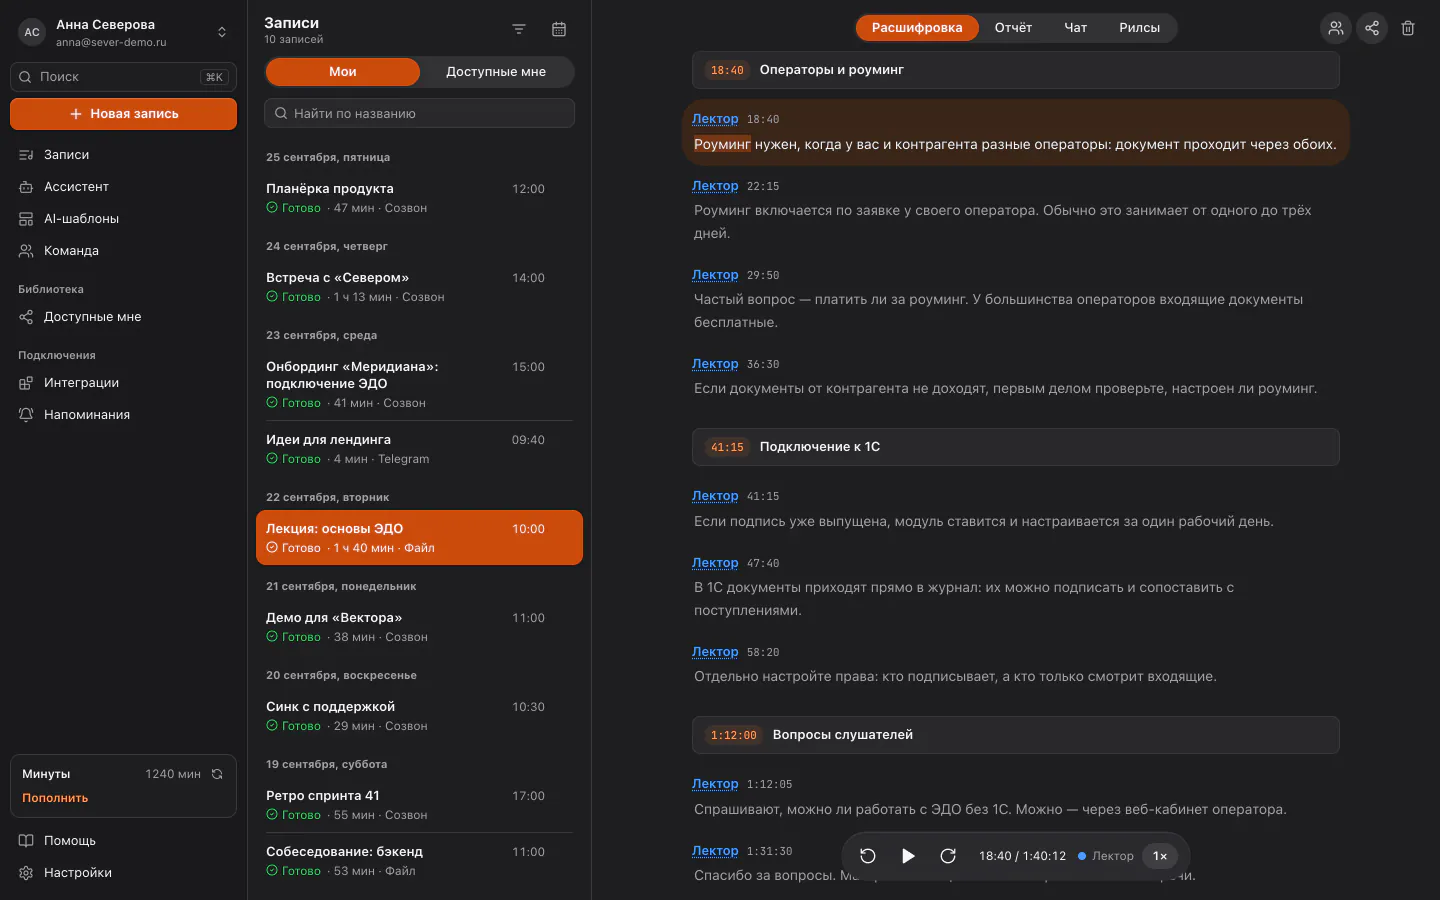Select the Расшифровка tab
Screen dimensions: 1440x900
pyautogui.click(x=917, y=28)
